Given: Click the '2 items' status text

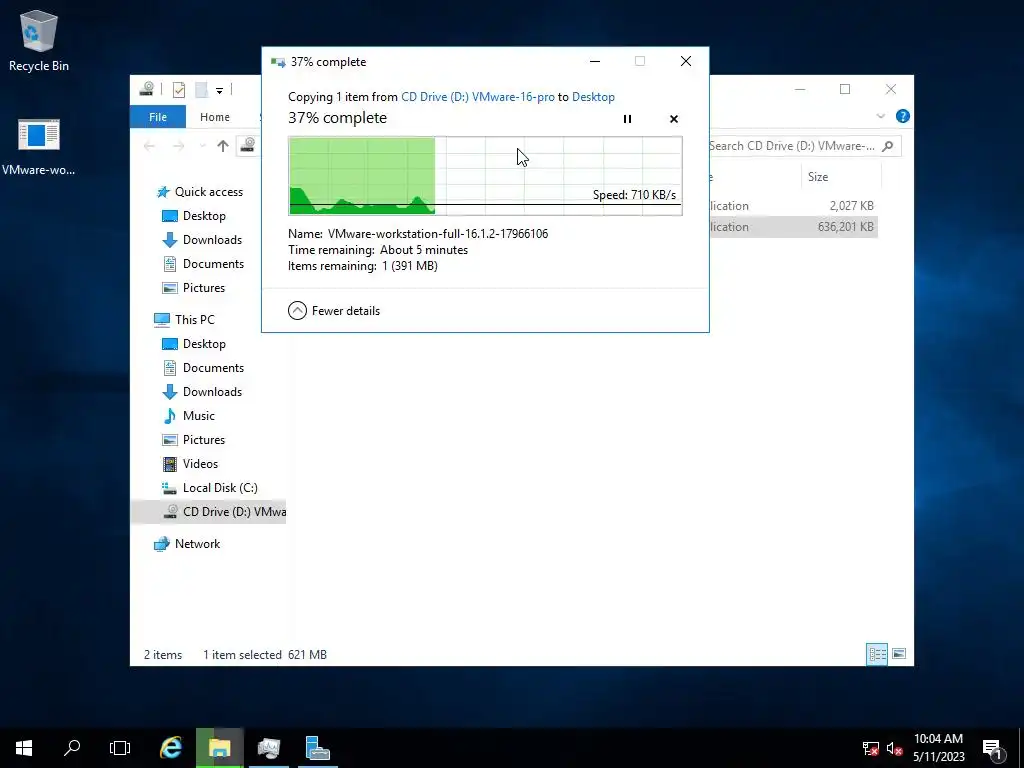Looking at the screenshot, I should pos(163,654).
